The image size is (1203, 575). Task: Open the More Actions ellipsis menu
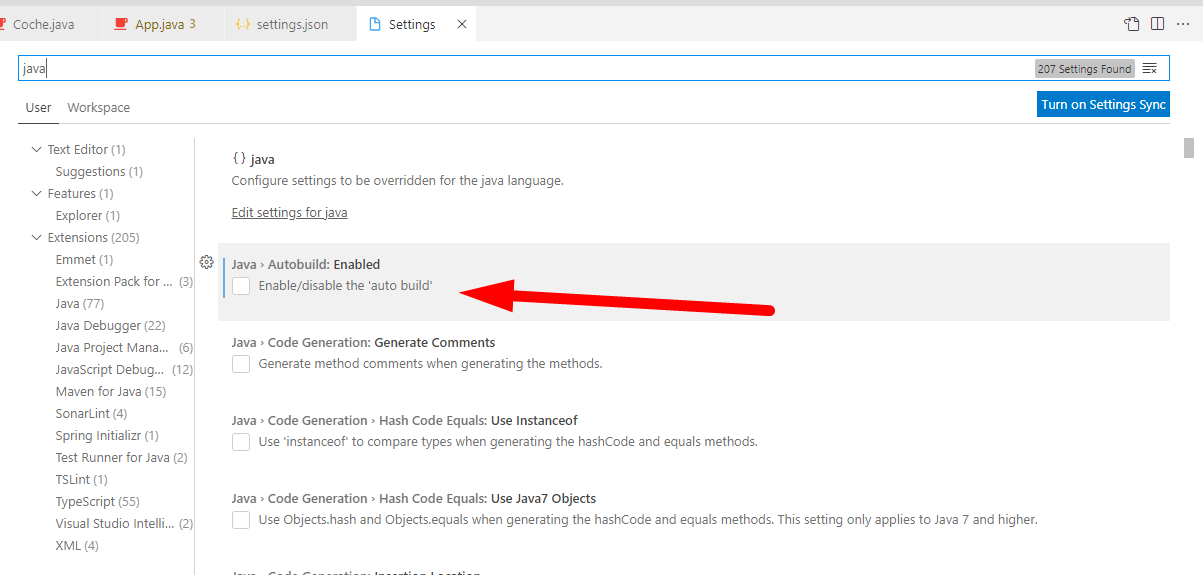[x=1183, y=24]
